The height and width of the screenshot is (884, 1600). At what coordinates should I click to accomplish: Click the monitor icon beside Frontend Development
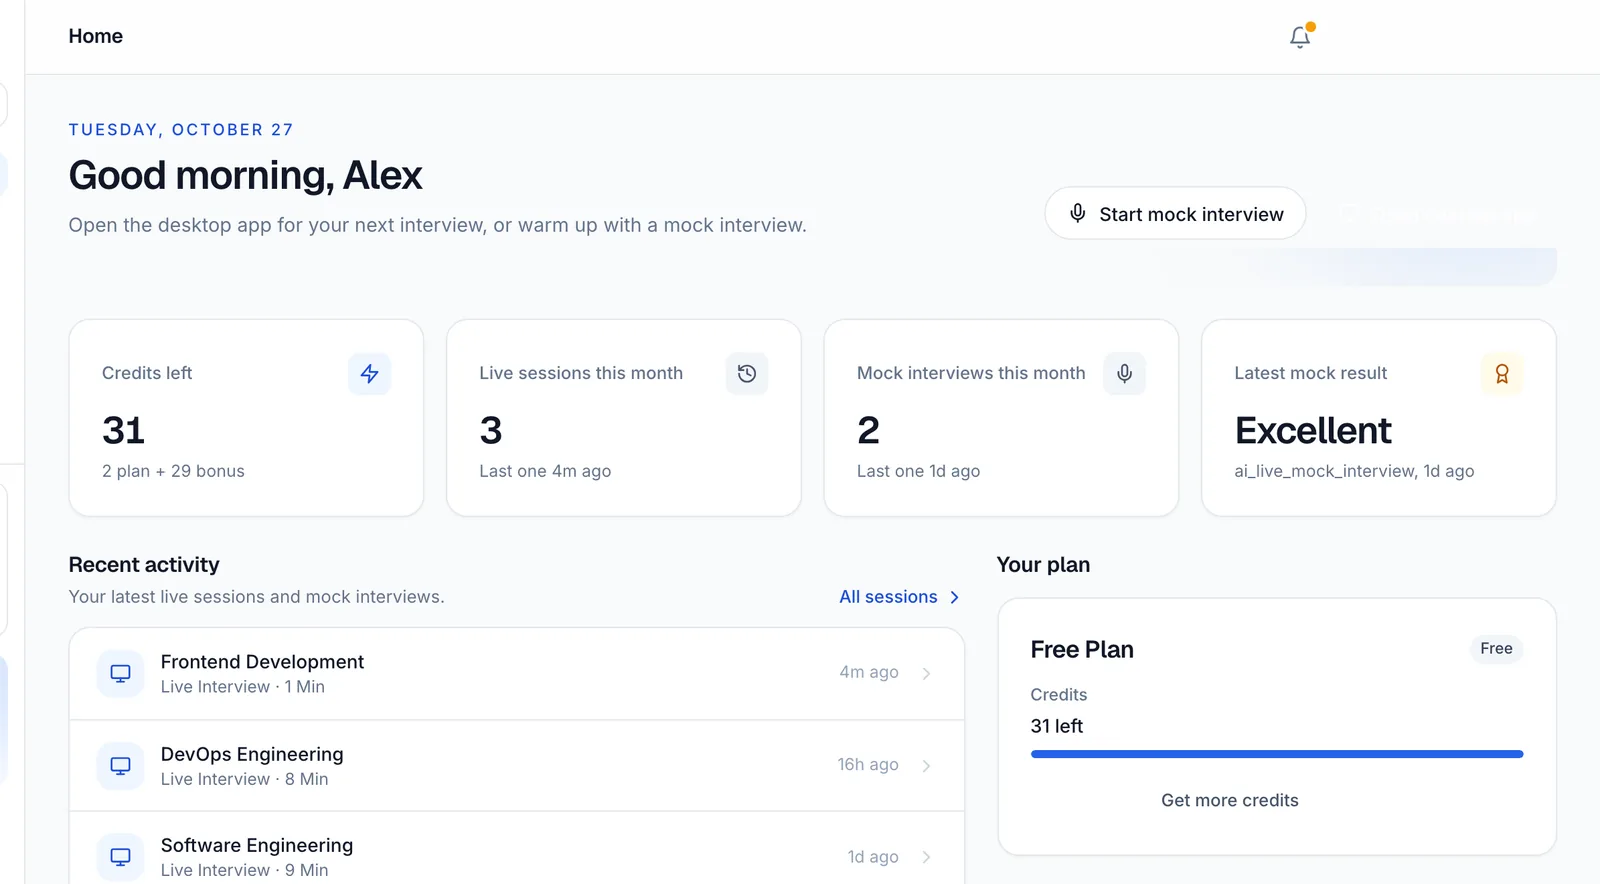pyautogui.click(x=120, y=674)
